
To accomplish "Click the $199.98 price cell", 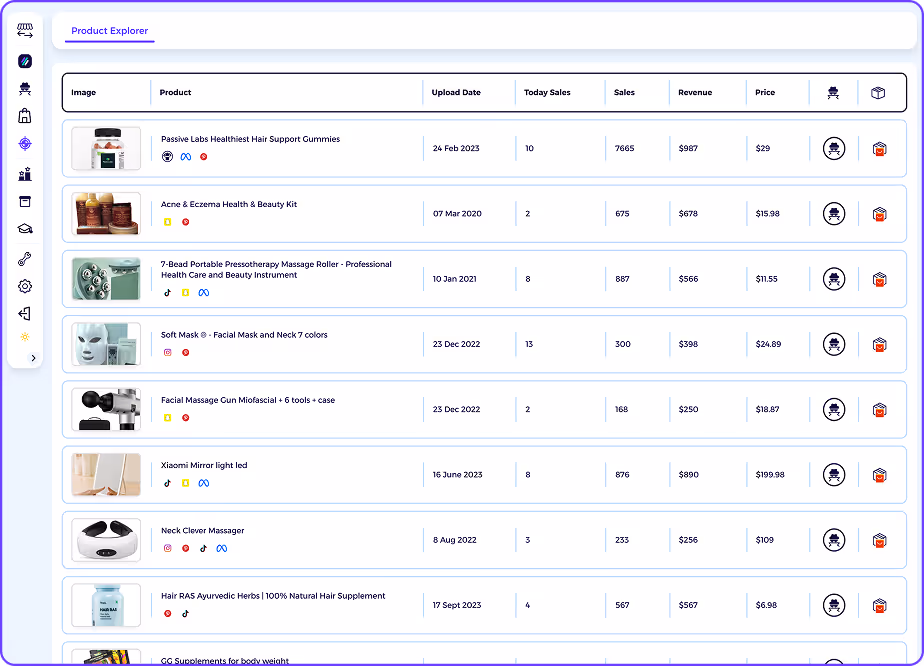I will coord(770,474).
